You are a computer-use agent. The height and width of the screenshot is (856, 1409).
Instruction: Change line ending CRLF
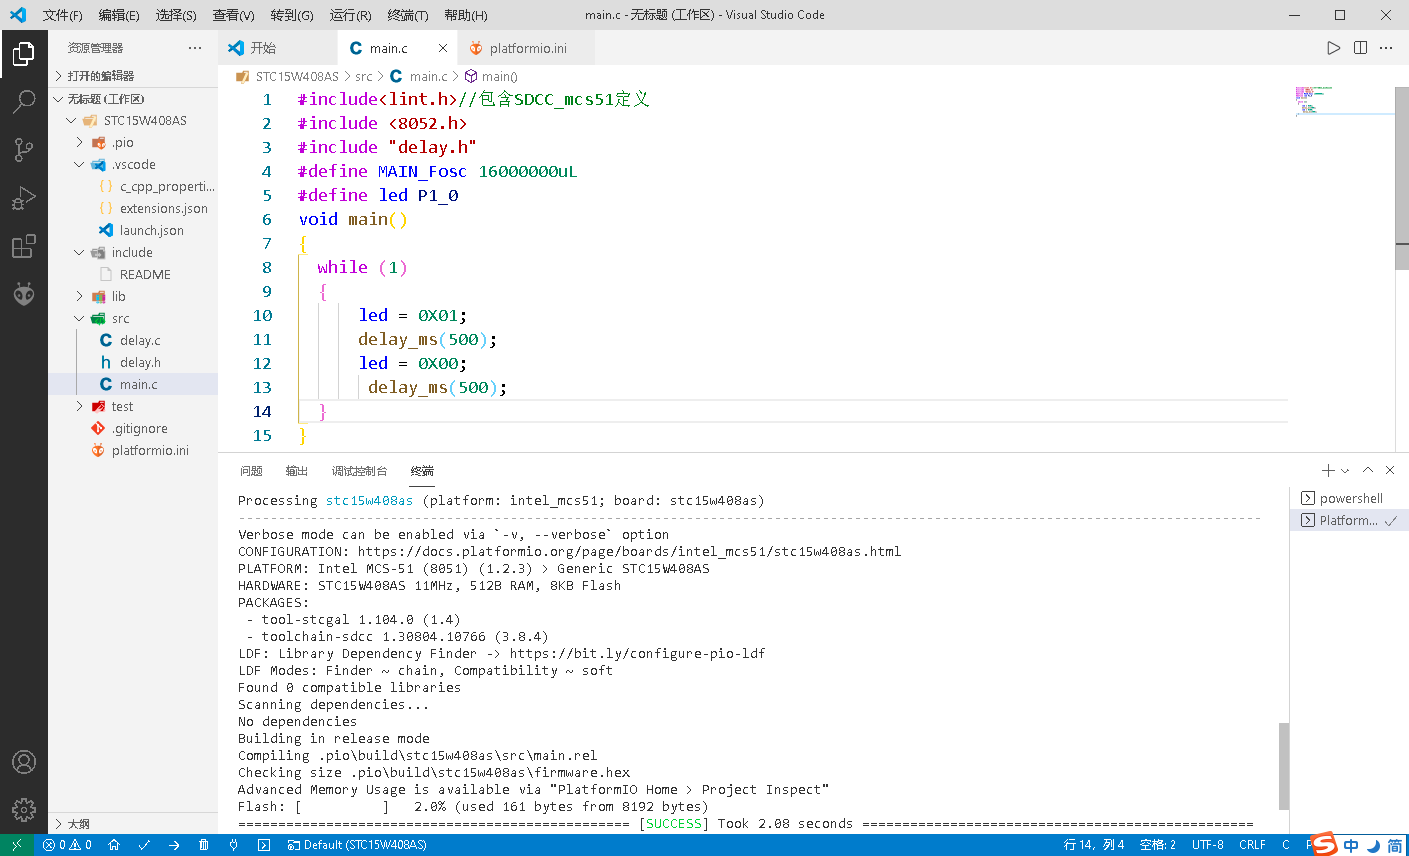(1252, 845)
